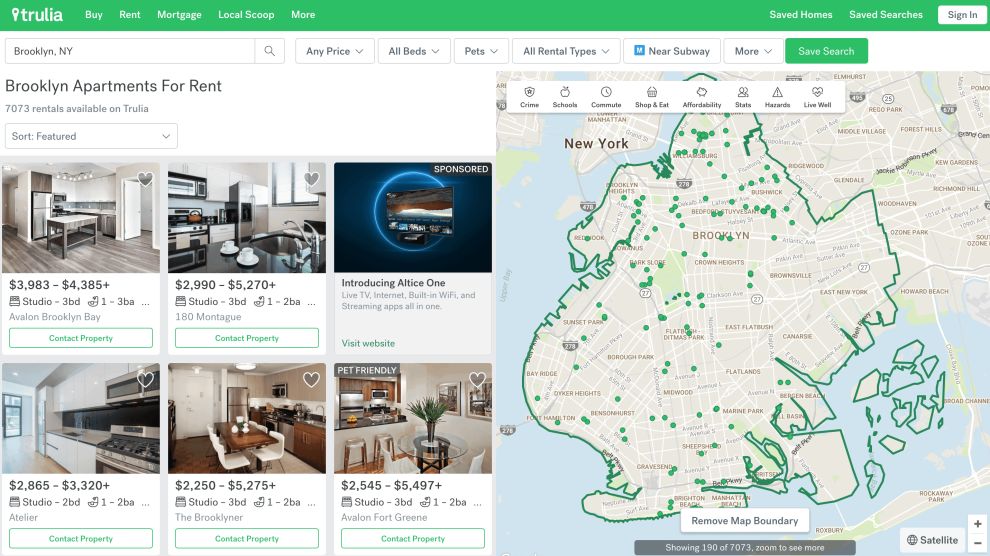
Task: Open Avalon Brooklyn Bay listing photo
Action: pyautogui.click(x=81, y=218)
